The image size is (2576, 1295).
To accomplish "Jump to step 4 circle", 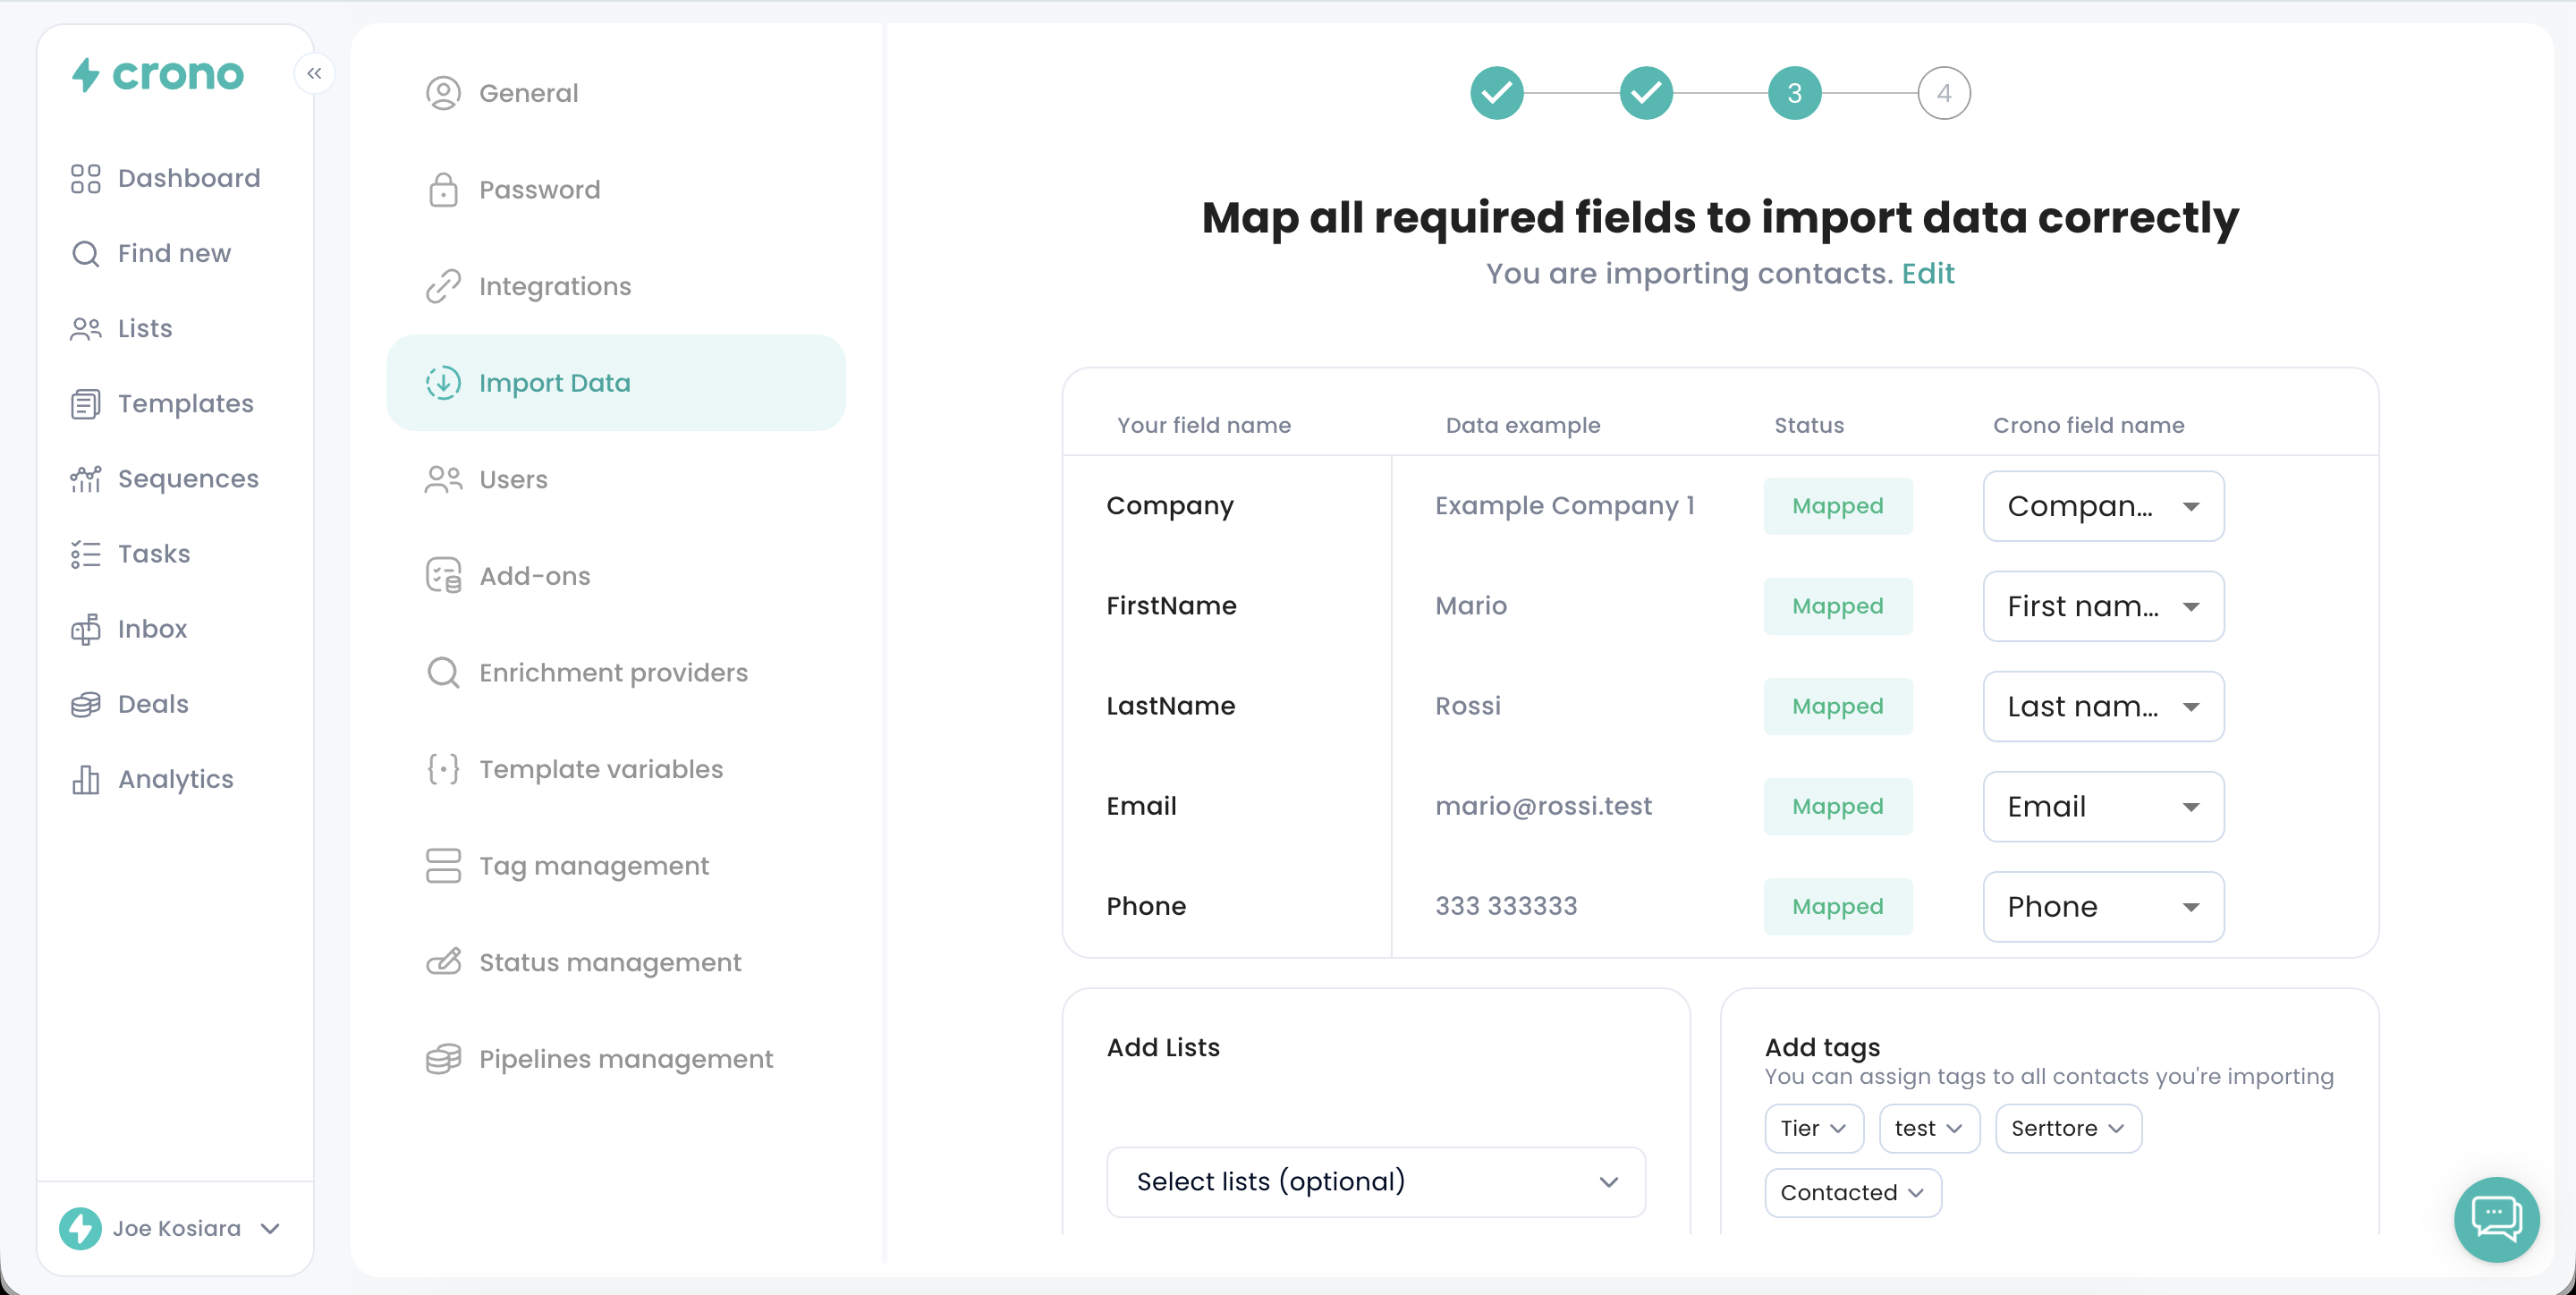I will (x=1943, y=93).
